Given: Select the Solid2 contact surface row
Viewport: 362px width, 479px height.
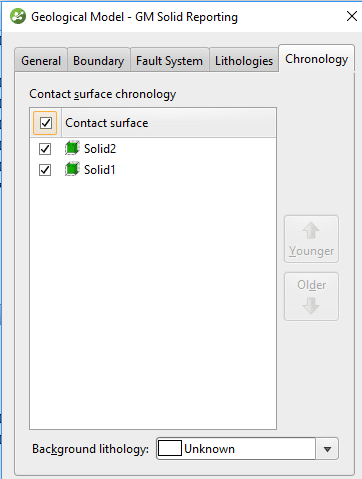Looking at the screenshot, I should tap(153, 149).
